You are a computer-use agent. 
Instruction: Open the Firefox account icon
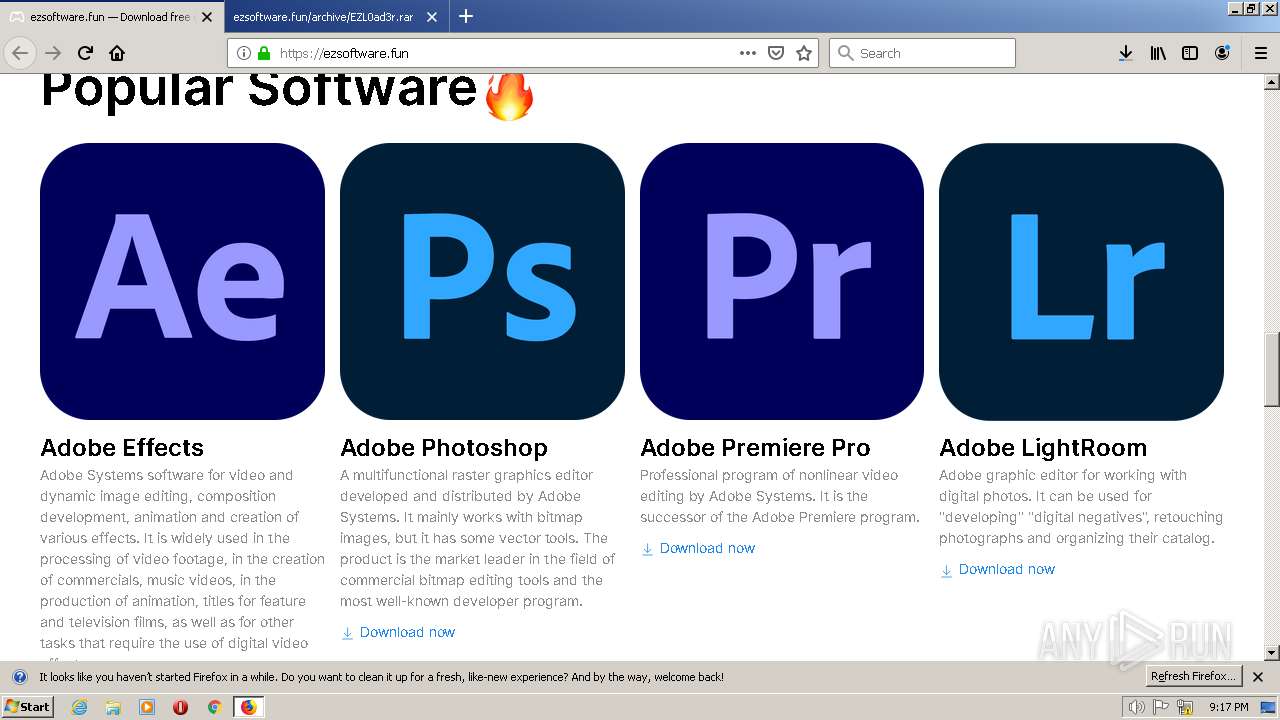pyautogui.click(x=1222, y=53)
